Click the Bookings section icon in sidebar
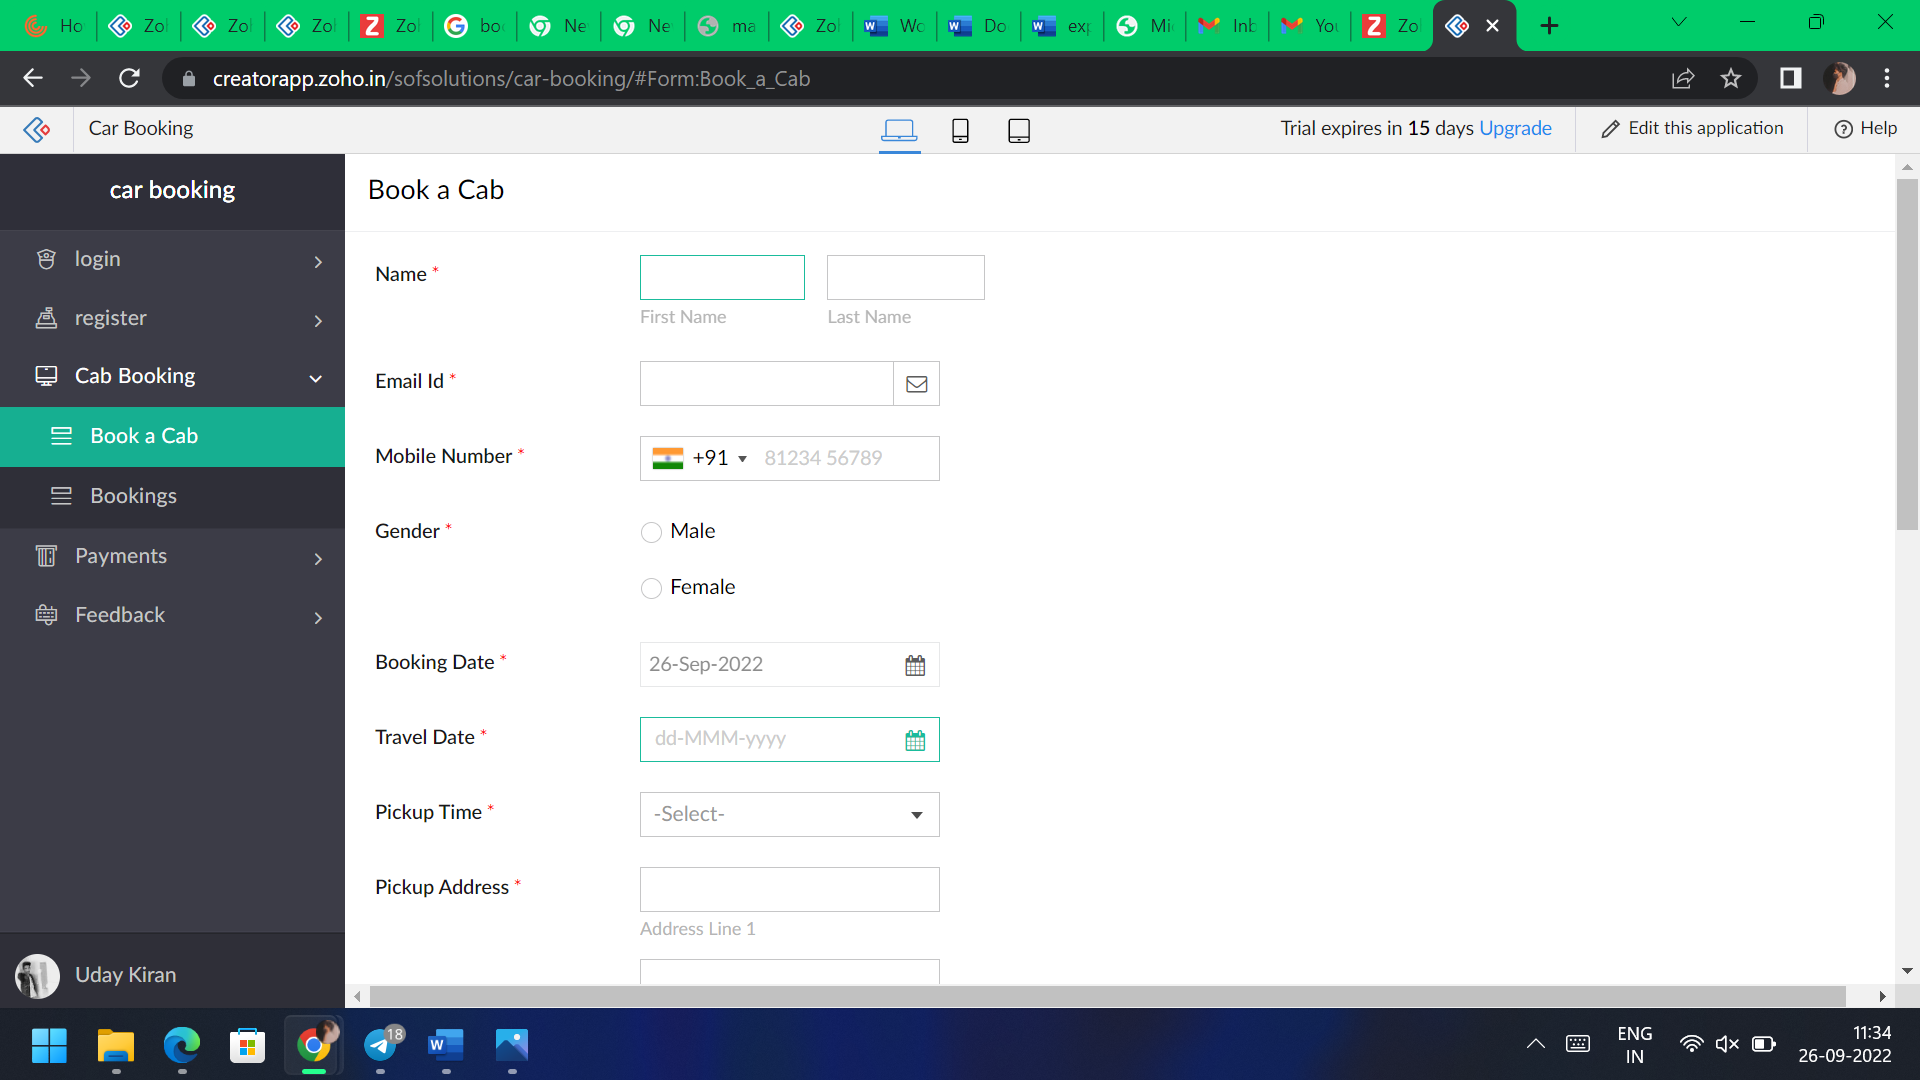The height and width of the screenshot is (1080, 1920). tap(60, 495)
